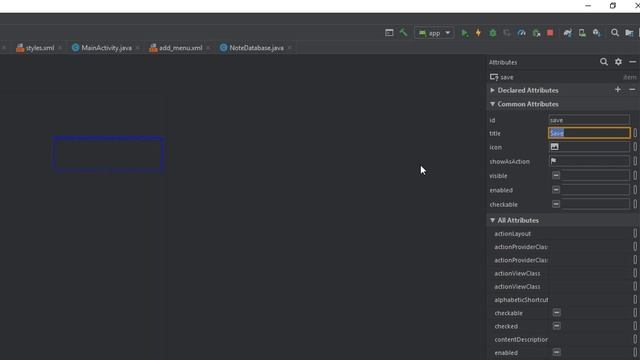Viewport: 640px width, 360px height.
Task: Add declared attribute with plus icon
Action: click(x=618, y=89)
